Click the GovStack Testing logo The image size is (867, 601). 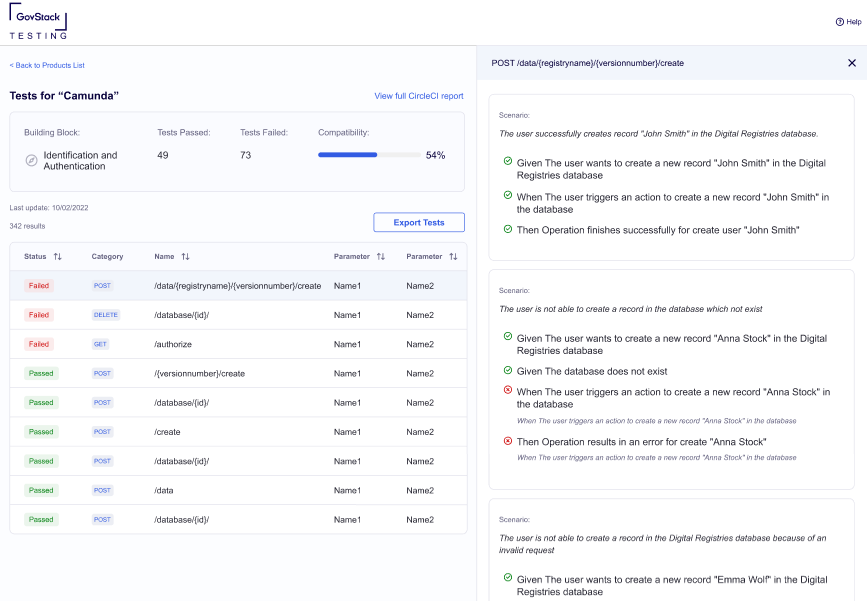click(x=38, y=22)
